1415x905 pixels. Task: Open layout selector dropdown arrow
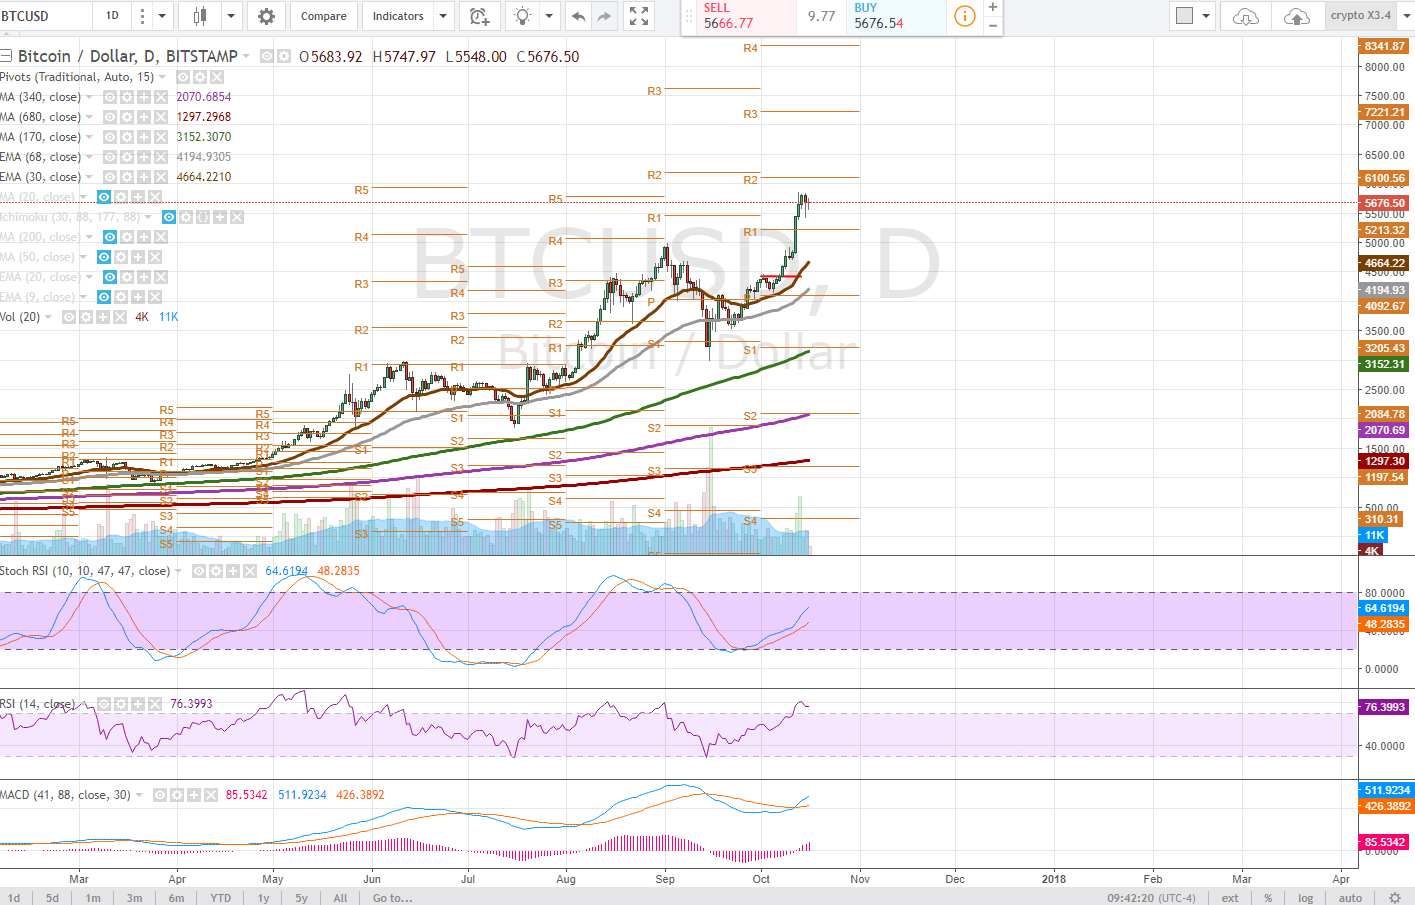pyautogui.click(x=1206, y=16)
